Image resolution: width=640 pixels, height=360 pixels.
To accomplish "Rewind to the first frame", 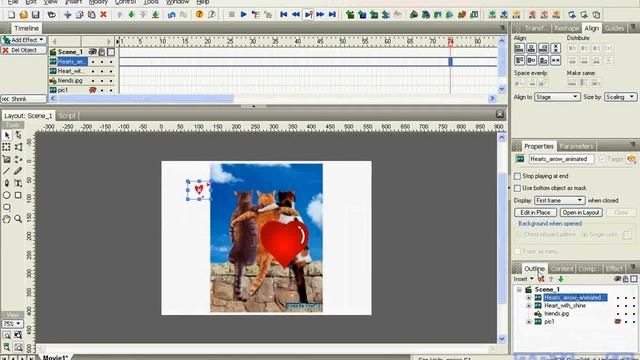I will (x=284, y=15).
